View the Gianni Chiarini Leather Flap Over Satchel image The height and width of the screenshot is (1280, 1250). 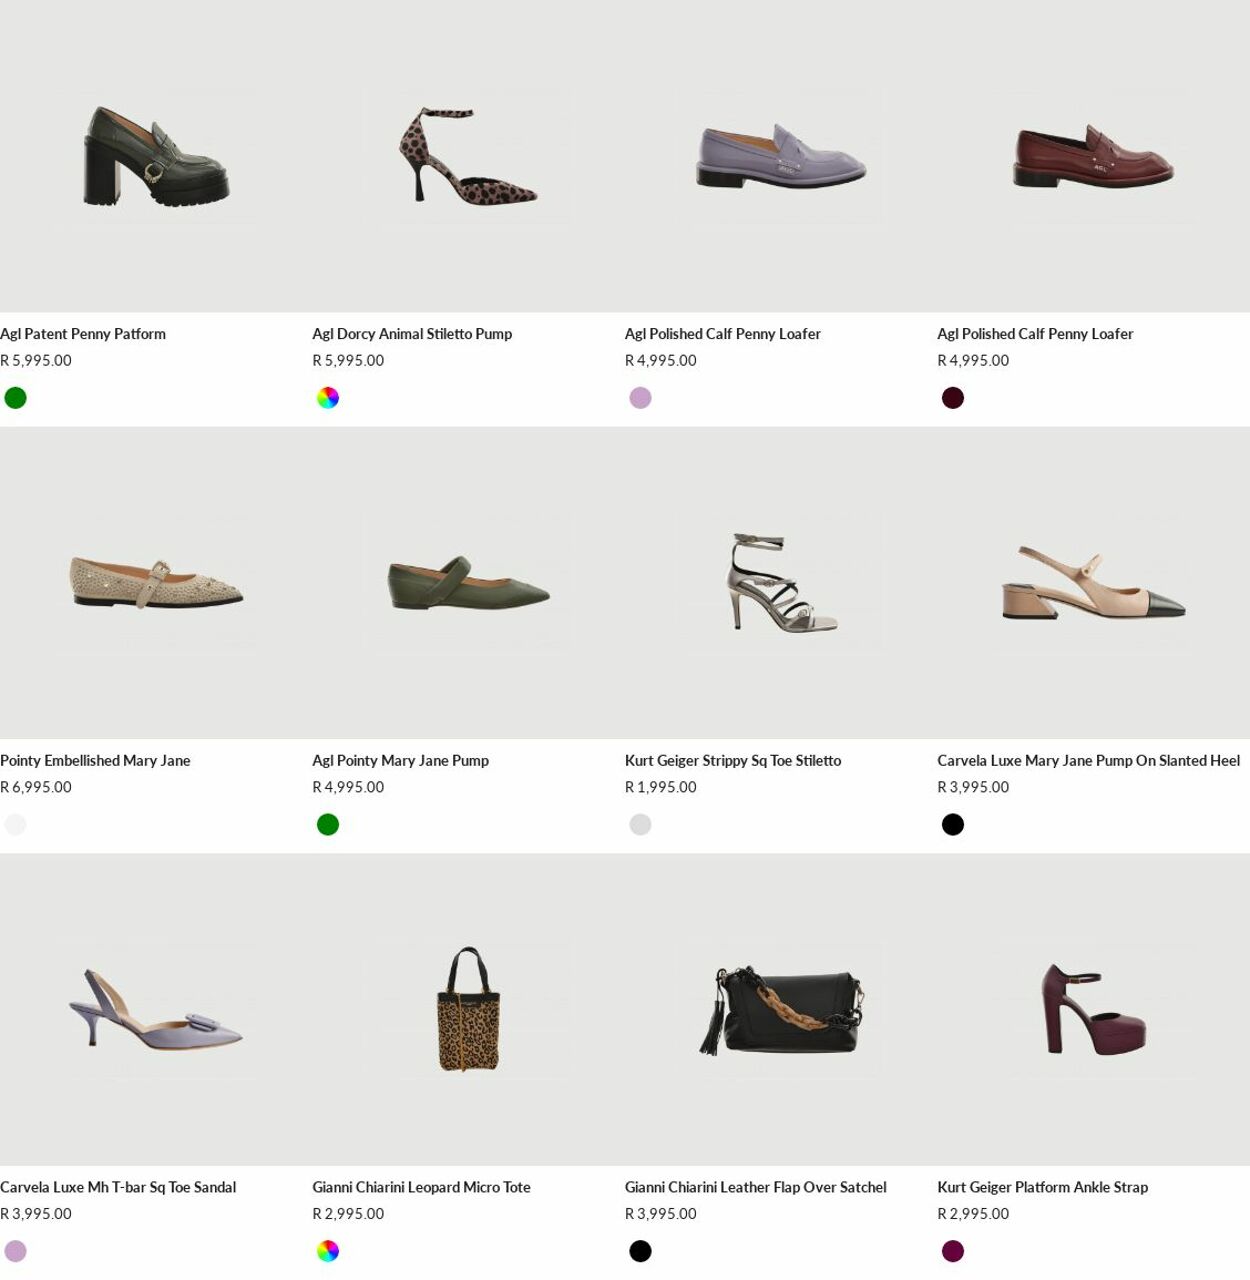pos(781,1010)
